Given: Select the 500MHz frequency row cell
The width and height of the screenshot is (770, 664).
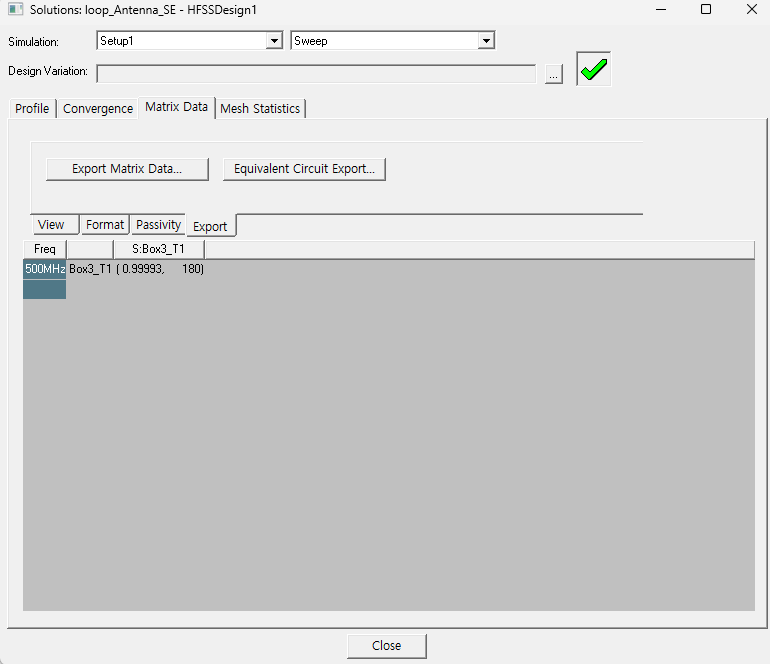Looking at the screenshot, I should tap(45, 269).
